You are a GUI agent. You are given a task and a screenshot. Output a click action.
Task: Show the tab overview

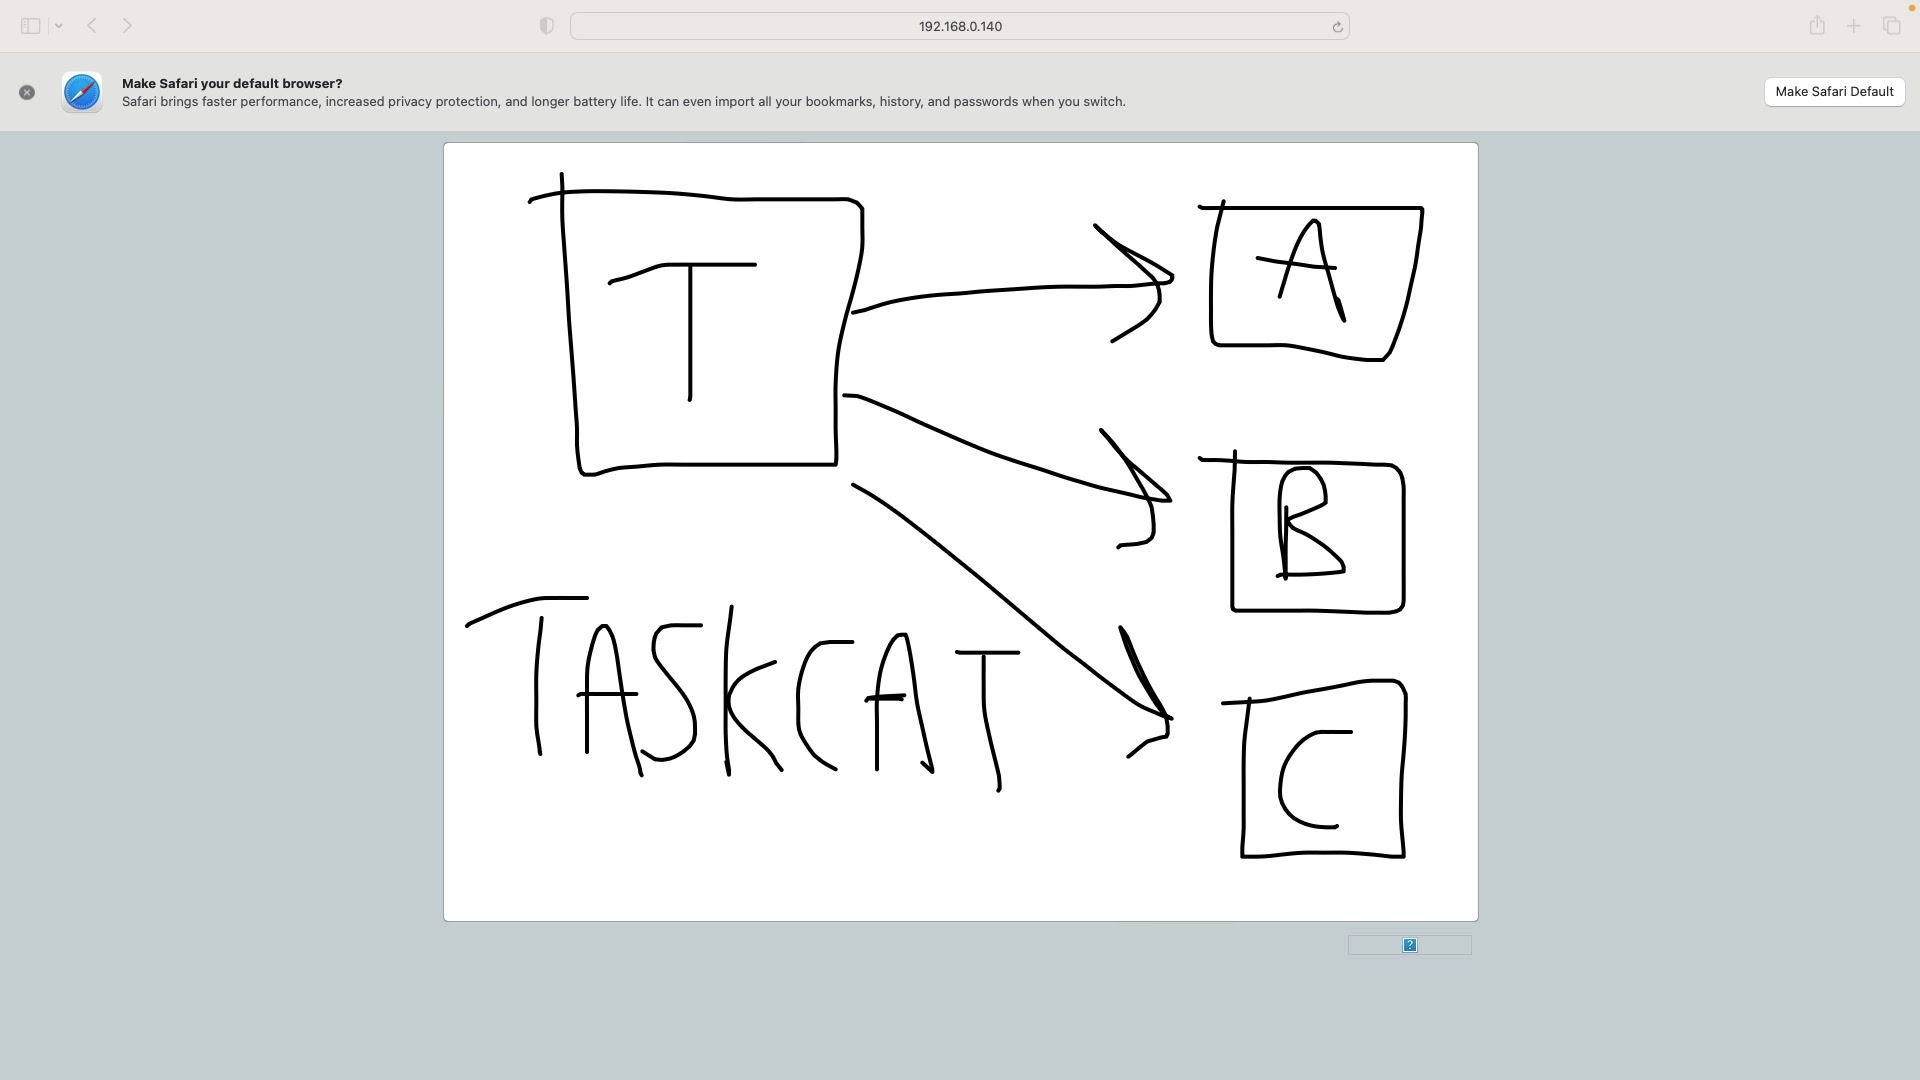tap(1891, 26)
